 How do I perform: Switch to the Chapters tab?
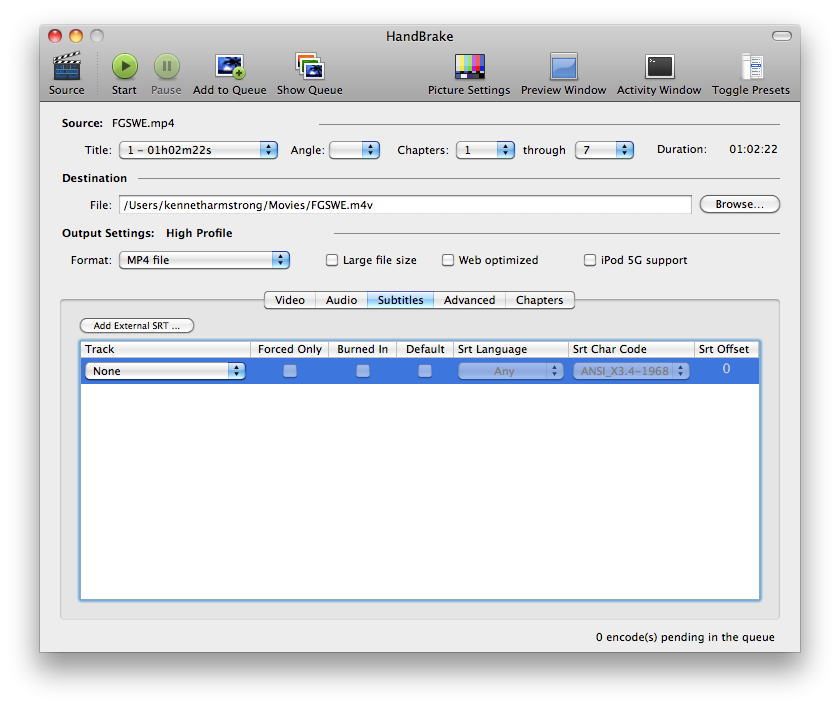pyautogui.click(x=539, y=300)
